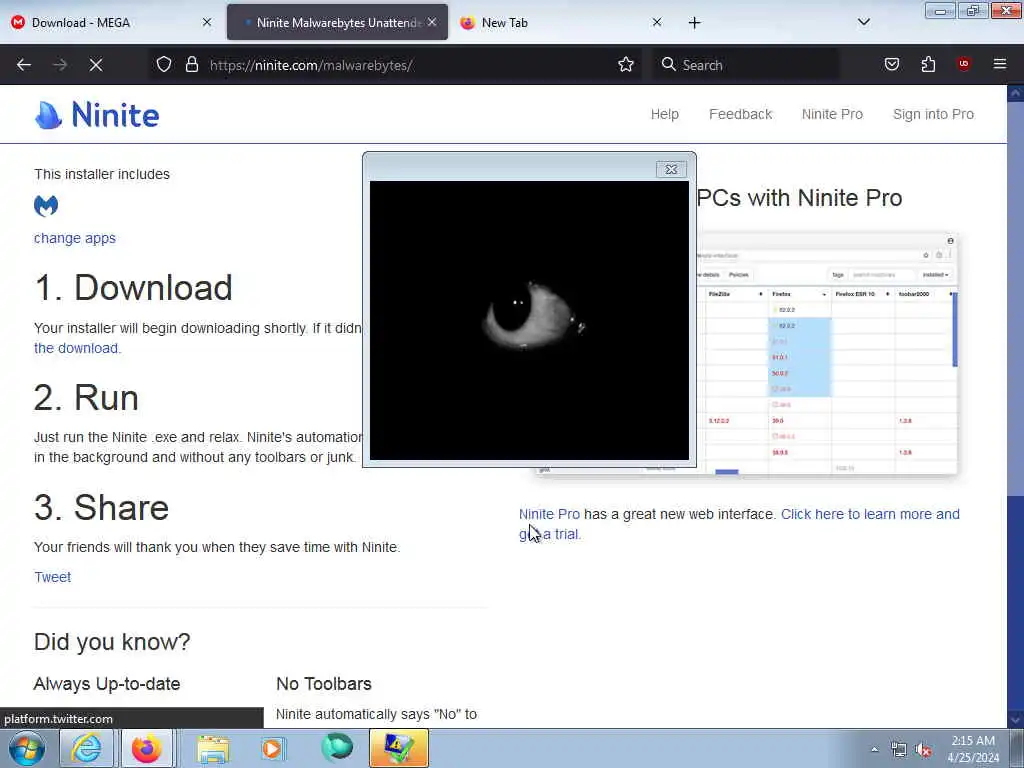Screen dimensions: 1024x768
Task: Close the New Tab tab
Action: pos(657,22)
